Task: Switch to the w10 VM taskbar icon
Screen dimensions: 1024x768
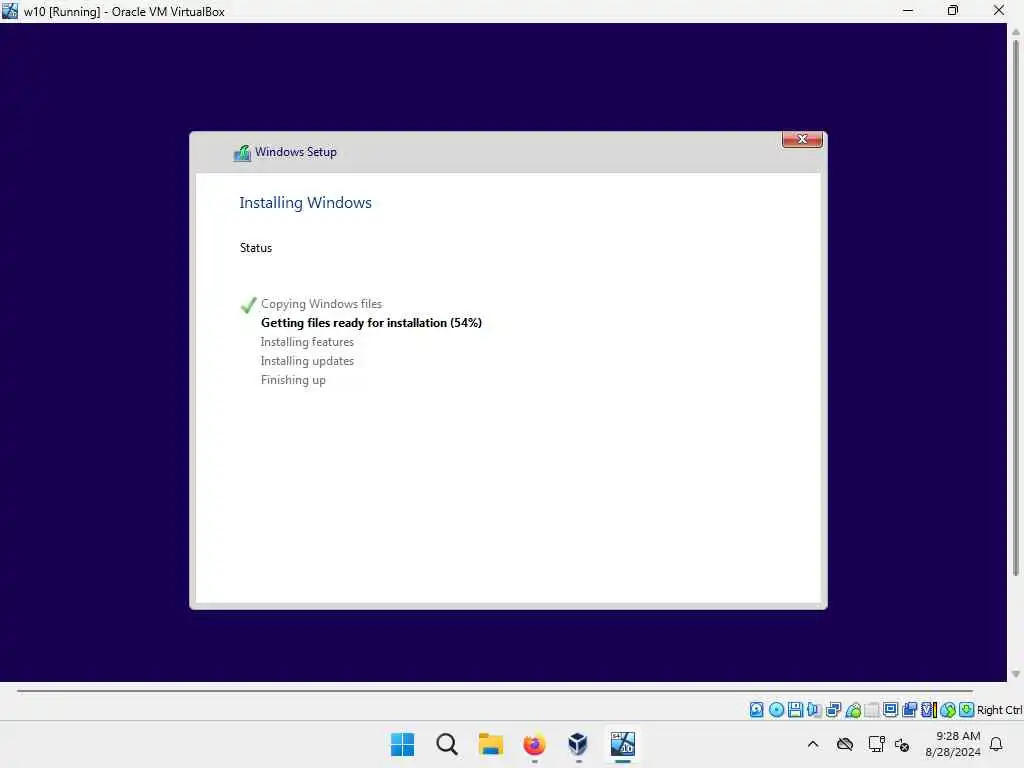Action: [622, 744]
